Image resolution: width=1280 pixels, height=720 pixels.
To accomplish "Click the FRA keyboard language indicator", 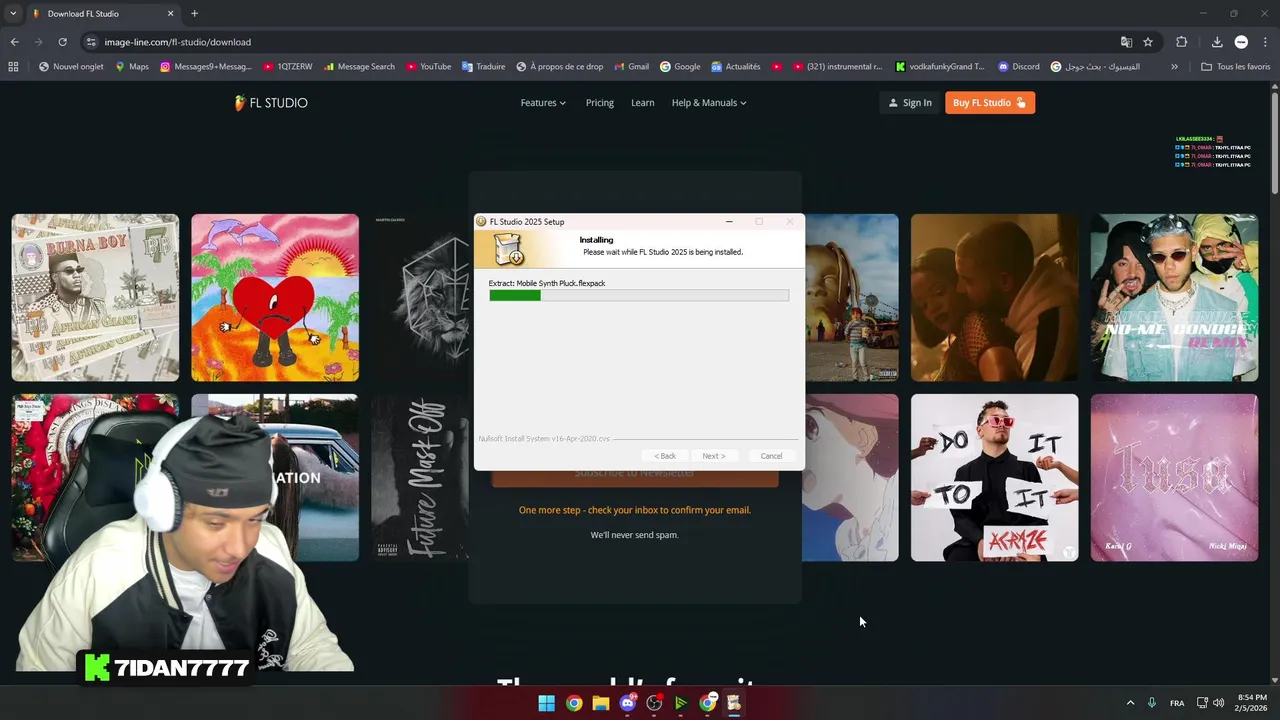I will point(1177,703).
